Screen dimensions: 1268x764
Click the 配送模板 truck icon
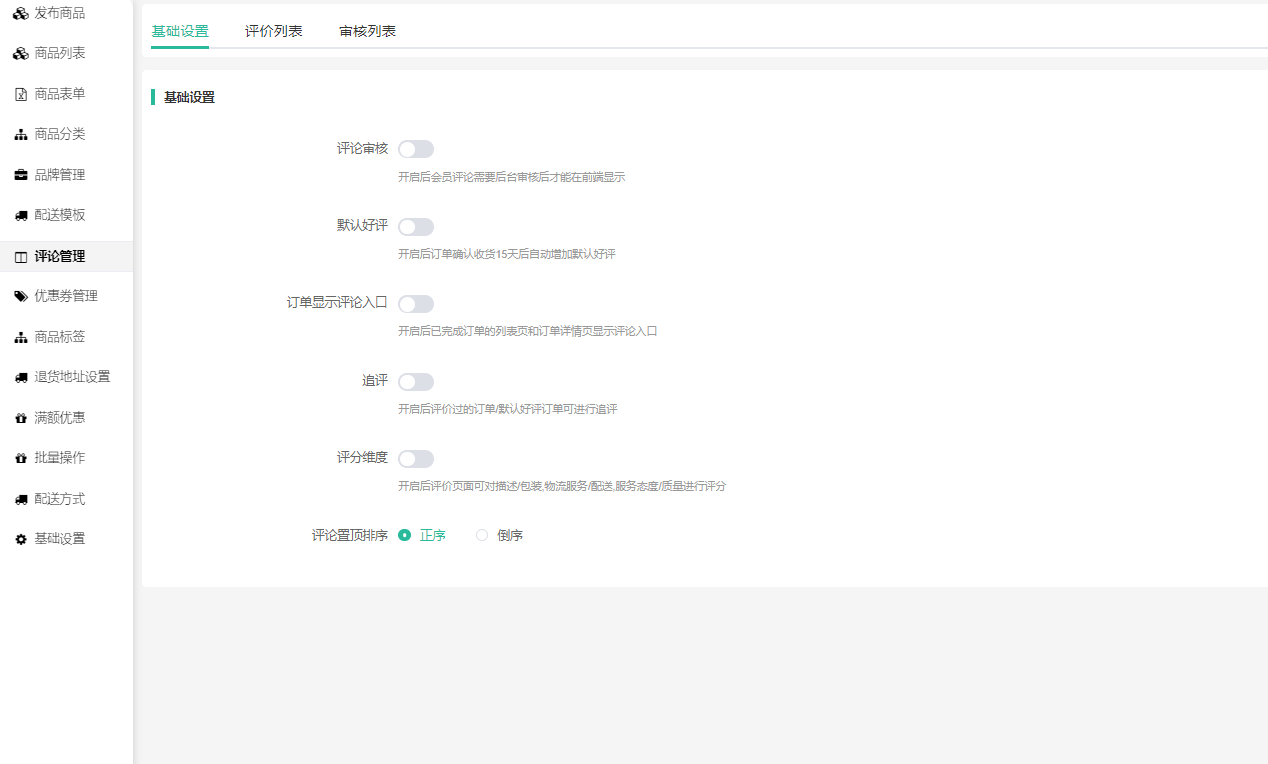pos(21,215)
